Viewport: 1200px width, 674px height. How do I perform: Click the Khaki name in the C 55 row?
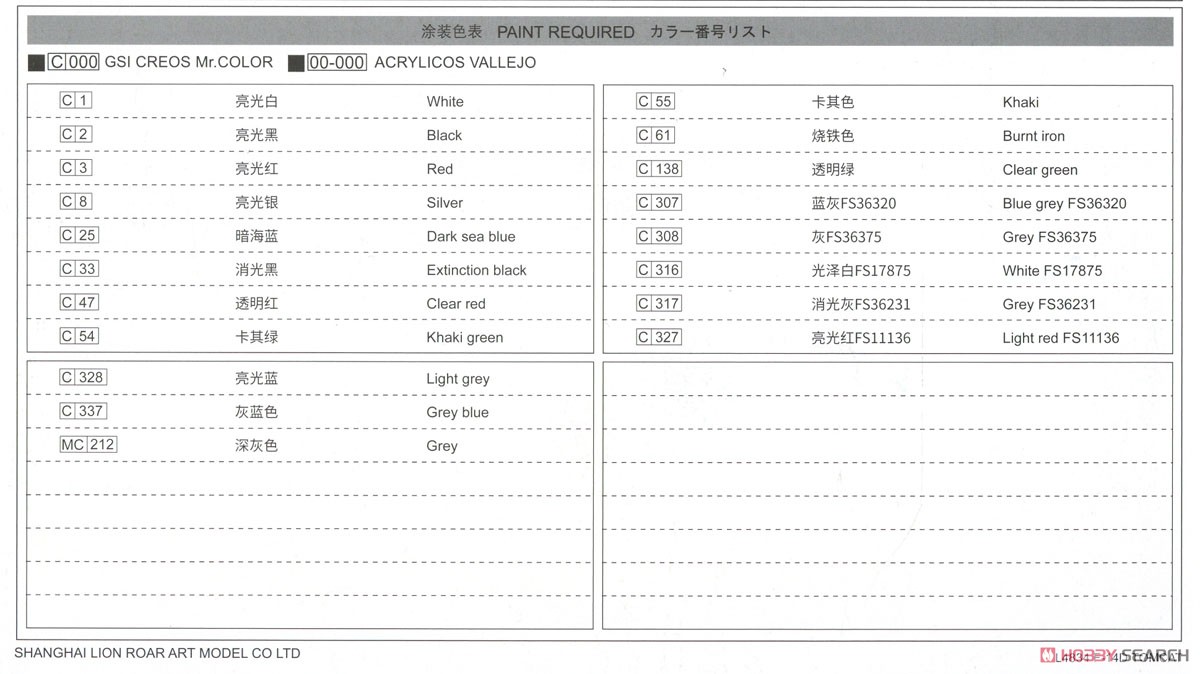1021,102
